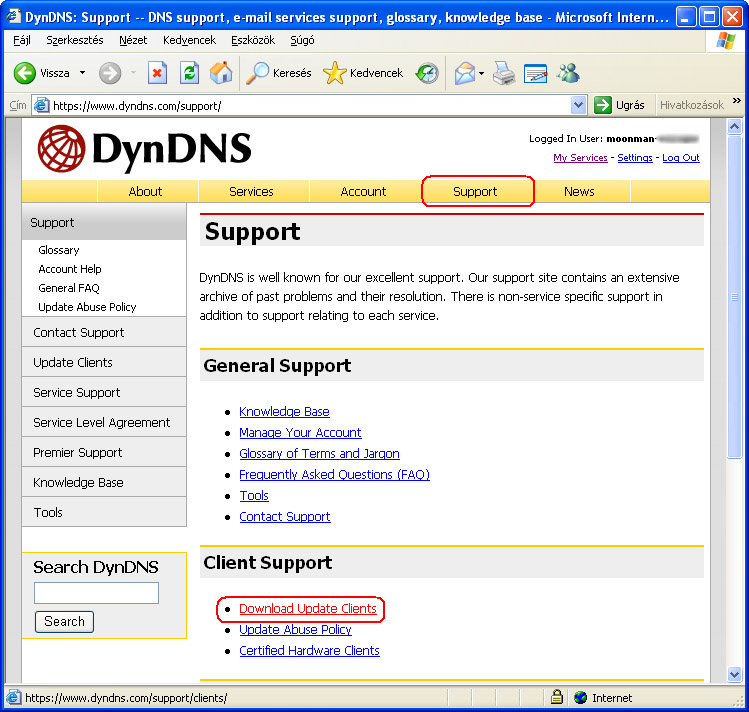Open Update Clients sidebar item

point(104,362)
